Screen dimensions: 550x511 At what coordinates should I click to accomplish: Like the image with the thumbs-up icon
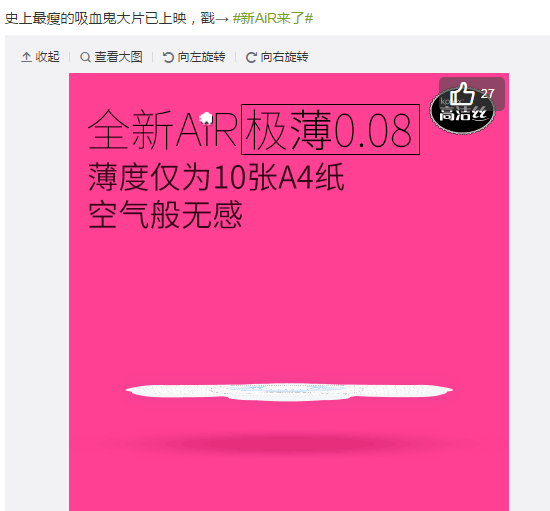pyautogui.click(x=462, y=94)
